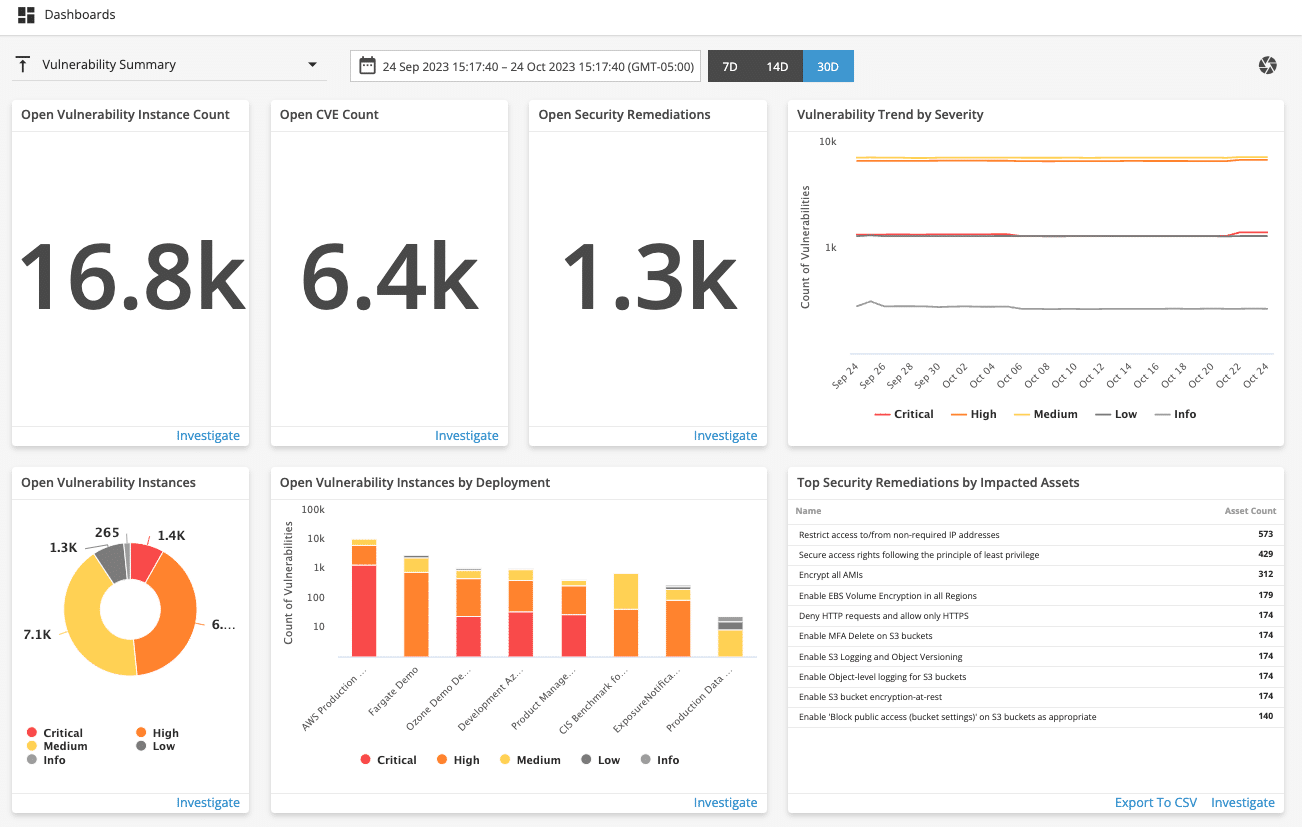The width and height of the screenshot is (1302, 827).
Task: Switch time range to 14D
Action: 777,66
